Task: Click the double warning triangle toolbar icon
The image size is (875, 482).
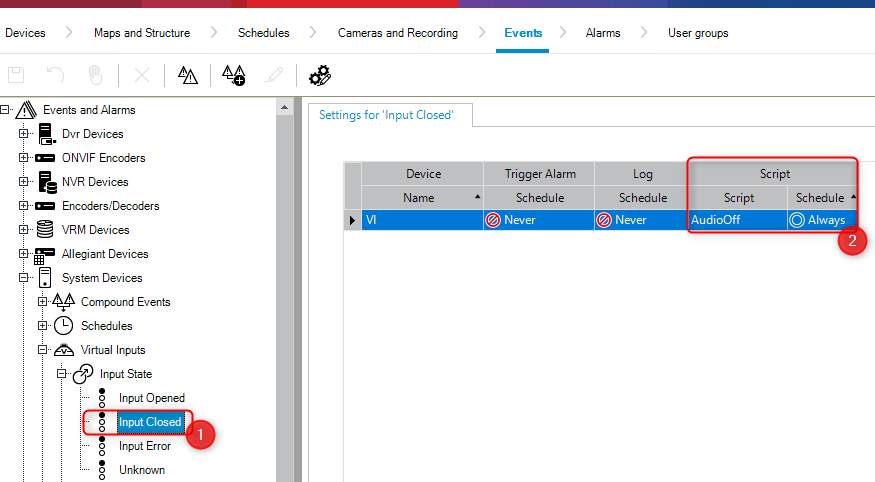Action: tap(188, 75)
